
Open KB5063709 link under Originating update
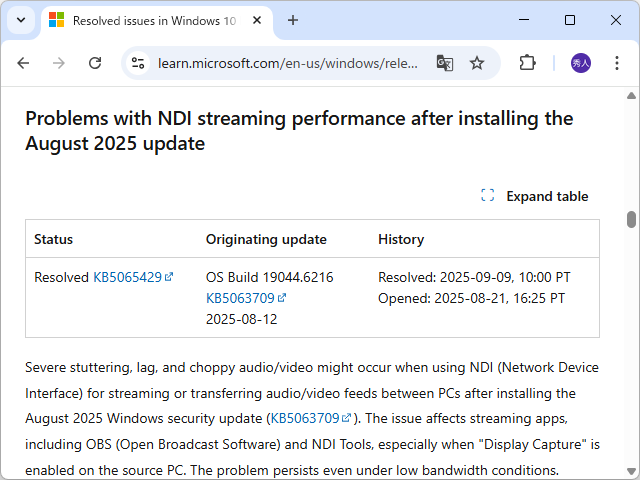point(240,298)
